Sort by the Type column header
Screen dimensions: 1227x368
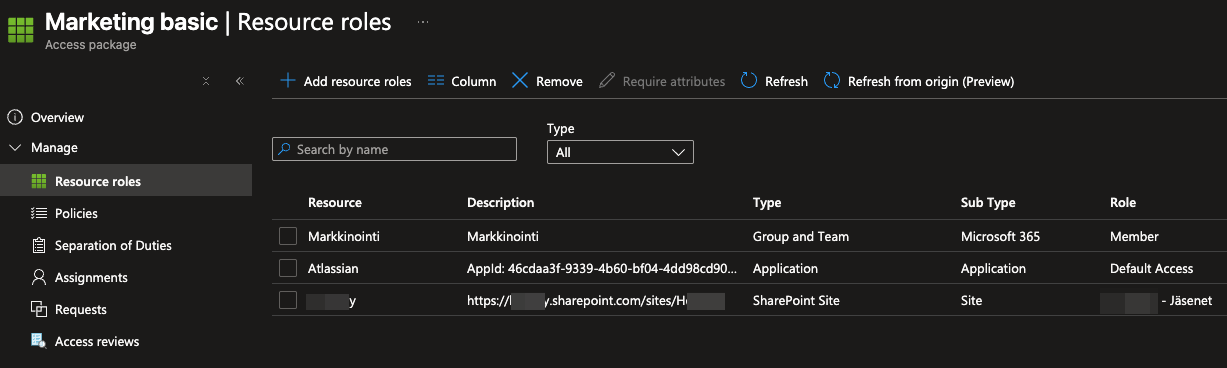click(x=767, y=202)
